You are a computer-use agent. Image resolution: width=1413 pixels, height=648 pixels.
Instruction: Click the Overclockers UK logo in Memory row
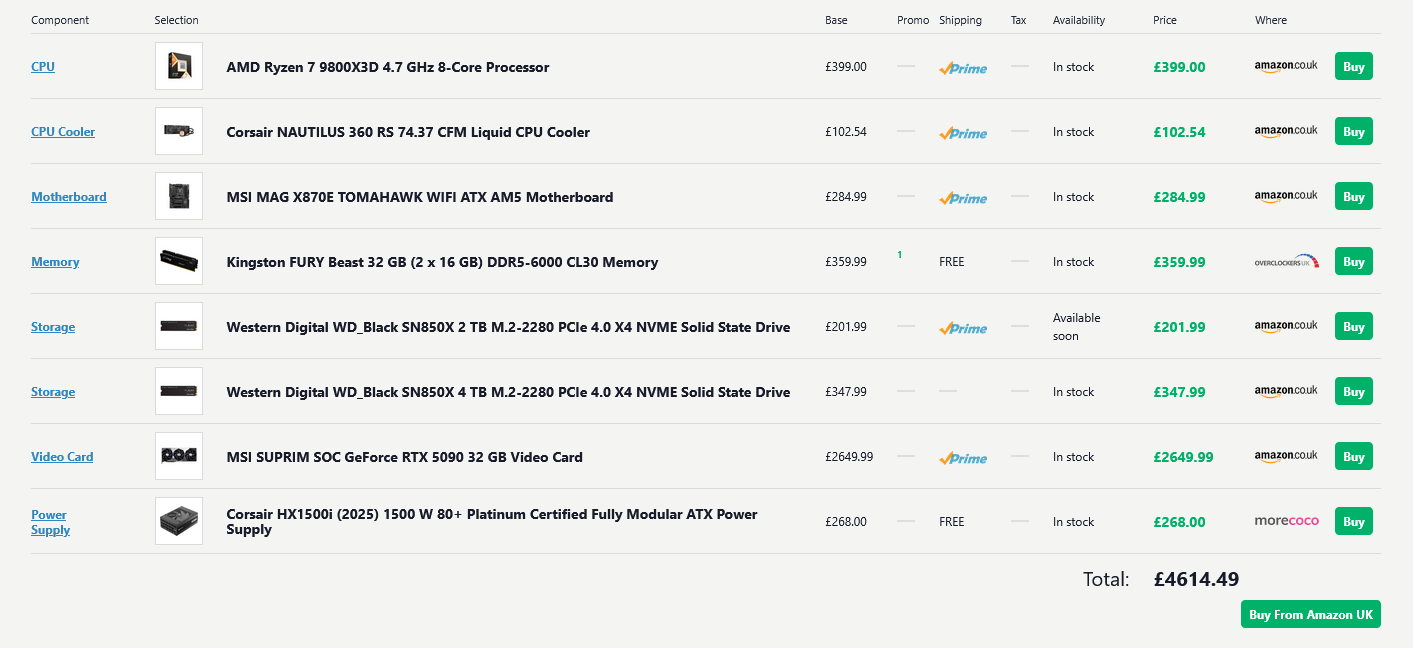[x=1287, y=261]
